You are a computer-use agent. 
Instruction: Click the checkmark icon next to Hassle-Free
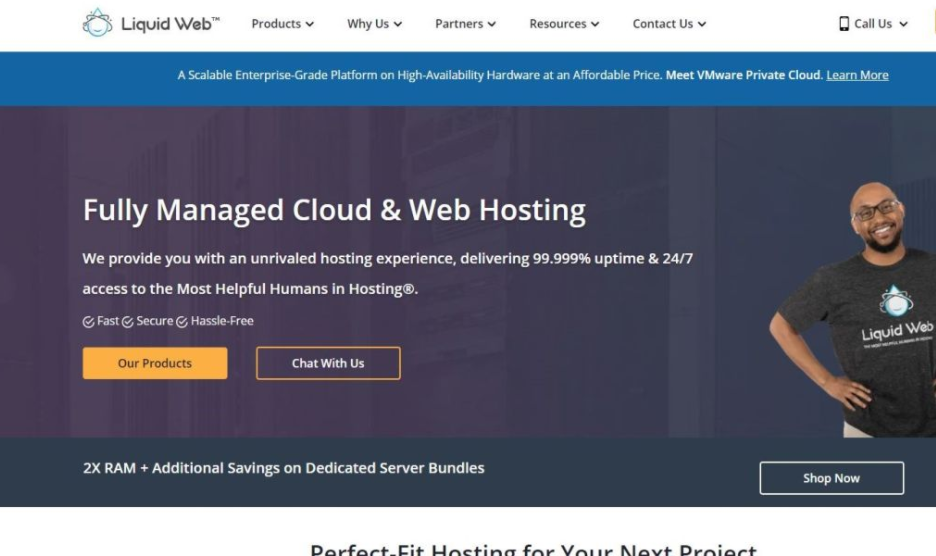182,322
